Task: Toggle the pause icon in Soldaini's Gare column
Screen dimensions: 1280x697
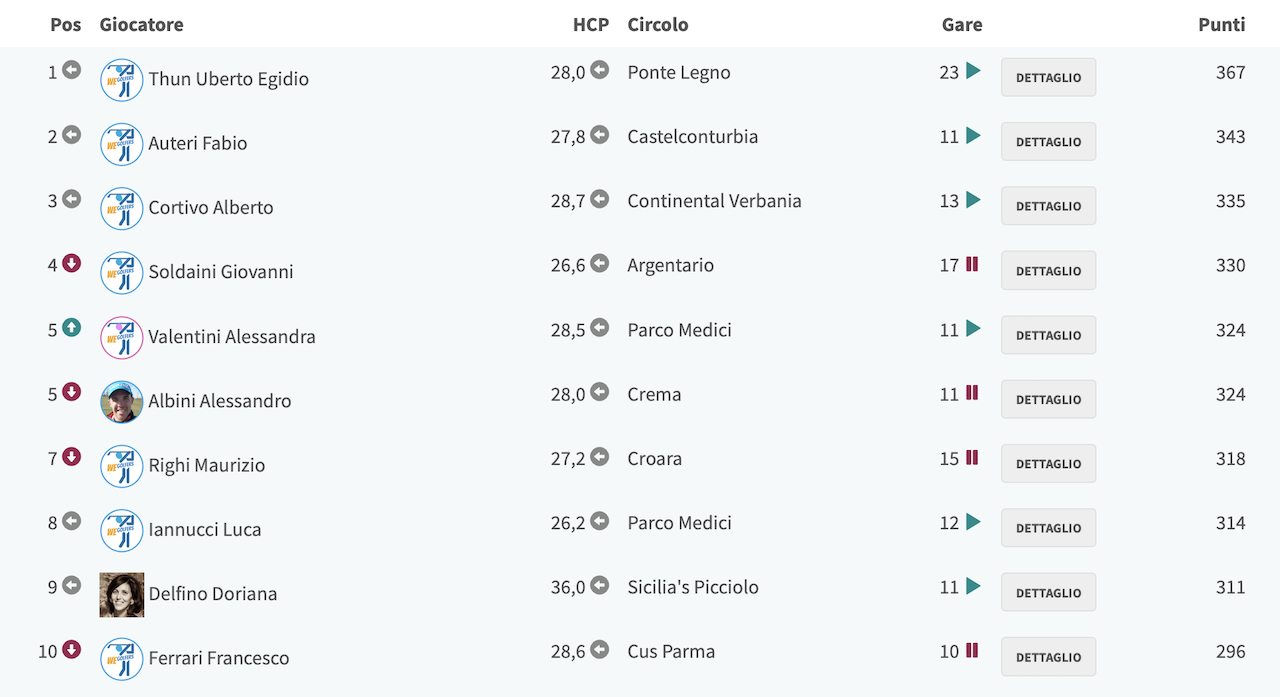Action: (972, 264)
